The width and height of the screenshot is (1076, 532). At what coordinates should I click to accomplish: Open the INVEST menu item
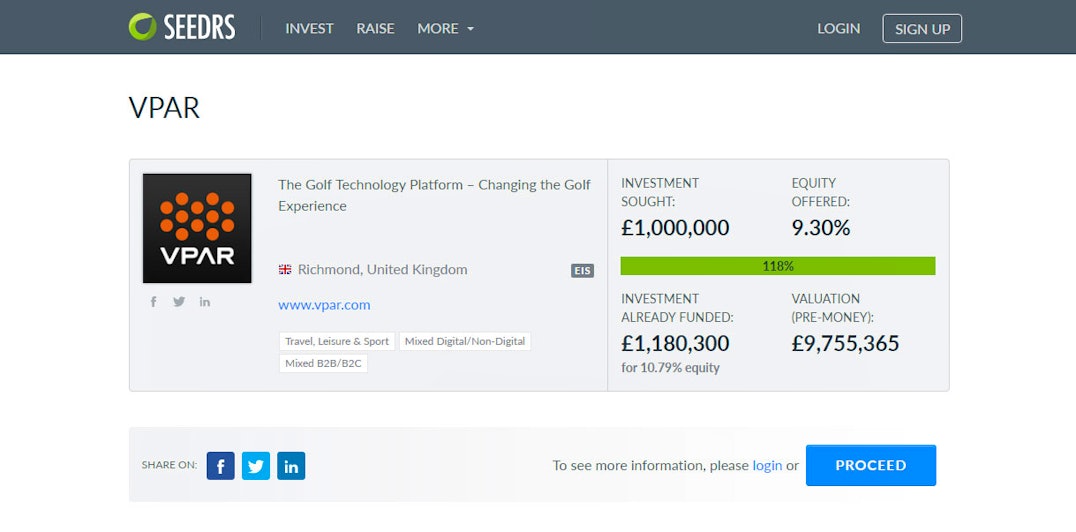point(309,28)
